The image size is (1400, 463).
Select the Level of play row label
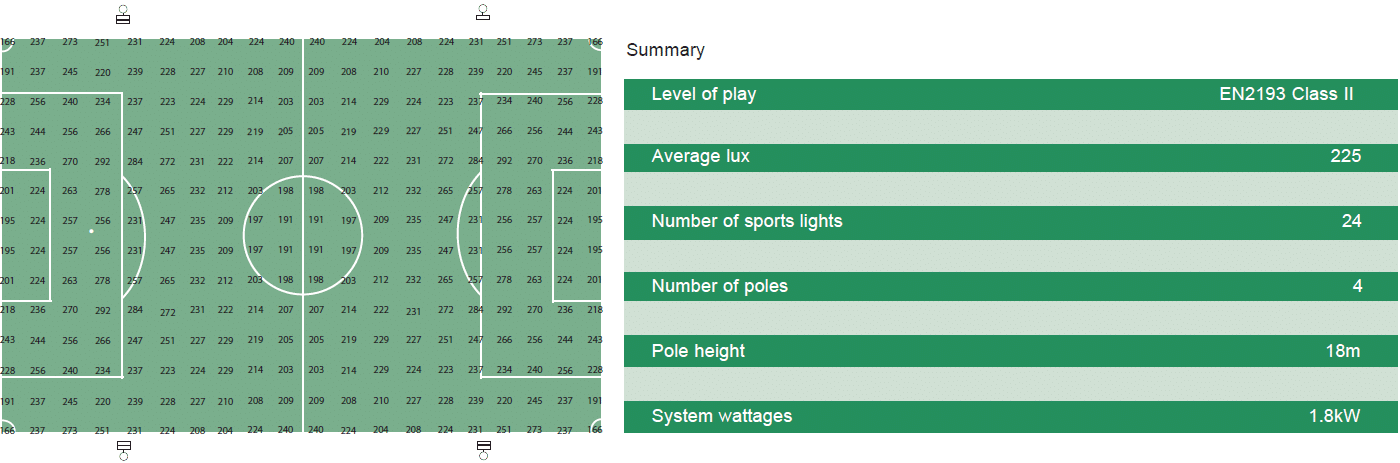704,95
